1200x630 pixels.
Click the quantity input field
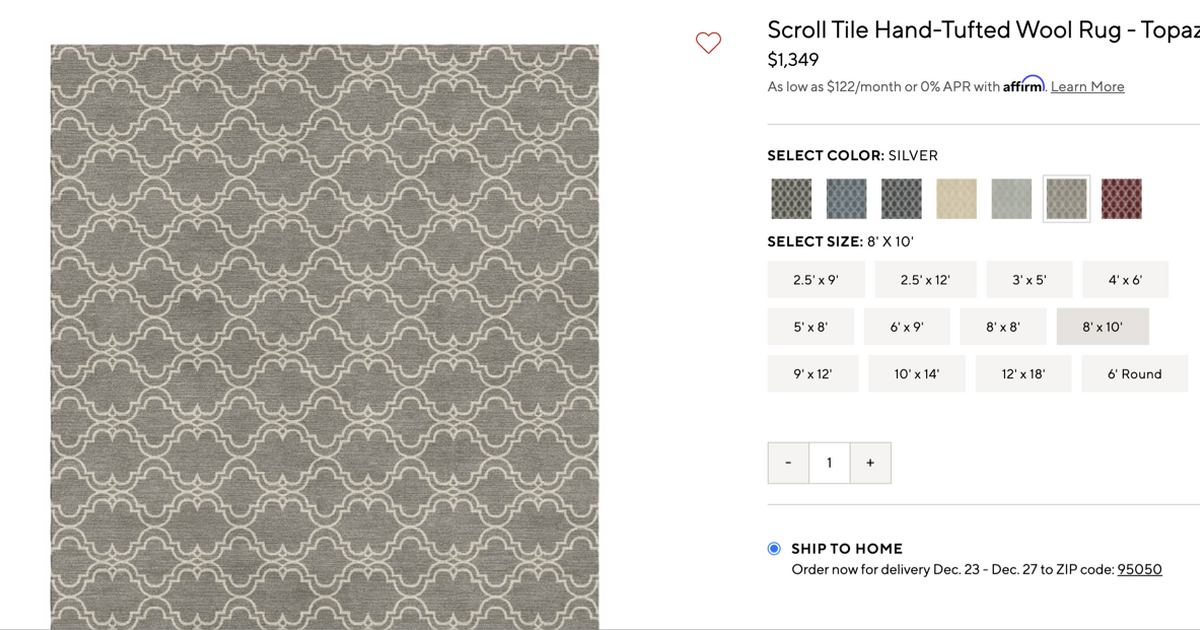click(829, 462)
